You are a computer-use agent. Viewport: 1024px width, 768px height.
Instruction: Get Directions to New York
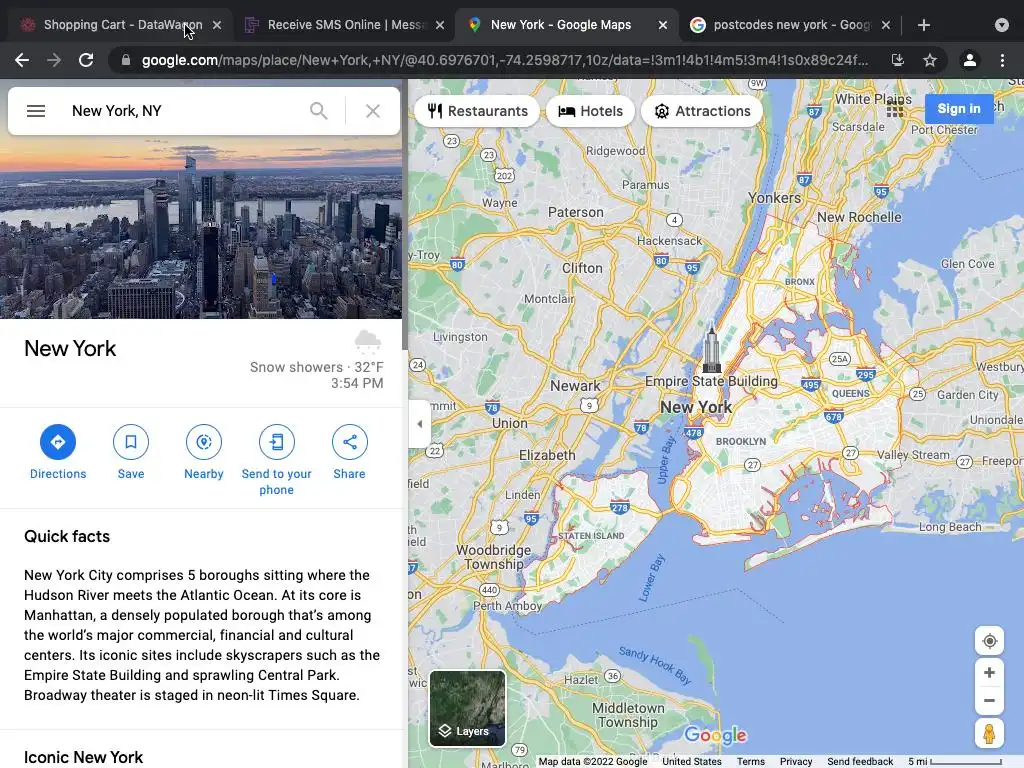tap(57, 453)
